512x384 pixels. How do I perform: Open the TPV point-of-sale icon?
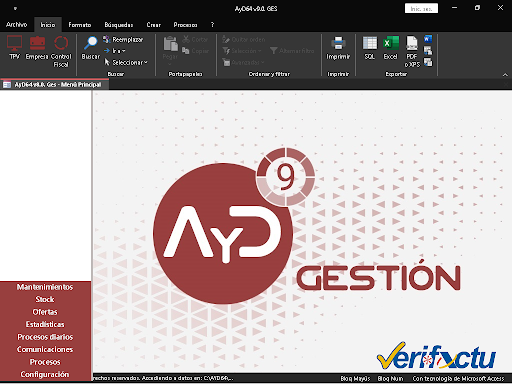click(x=14, y=48)
